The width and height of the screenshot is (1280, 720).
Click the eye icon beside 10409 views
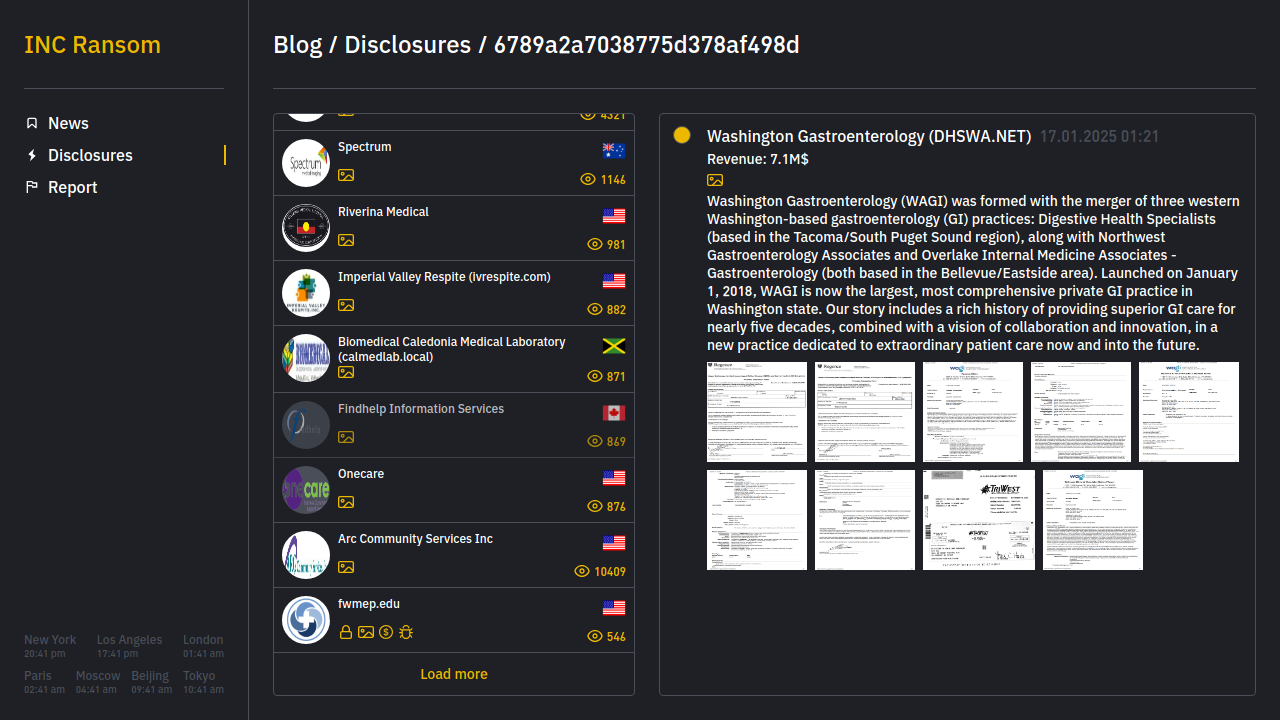582,571
